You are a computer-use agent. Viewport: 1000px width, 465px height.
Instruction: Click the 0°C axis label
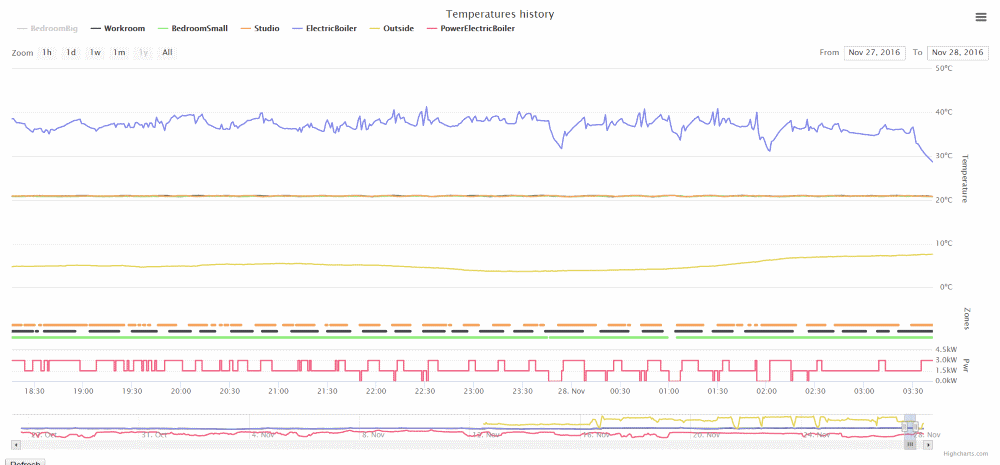click(946, 288)
